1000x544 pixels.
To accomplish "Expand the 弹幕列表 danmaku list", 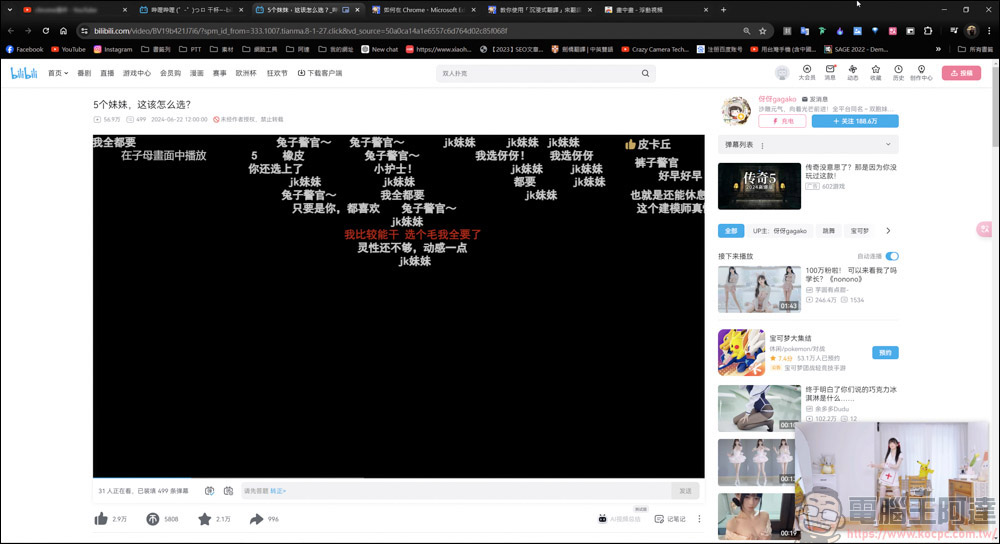I will pyautogui.click(x=888, y=145).
